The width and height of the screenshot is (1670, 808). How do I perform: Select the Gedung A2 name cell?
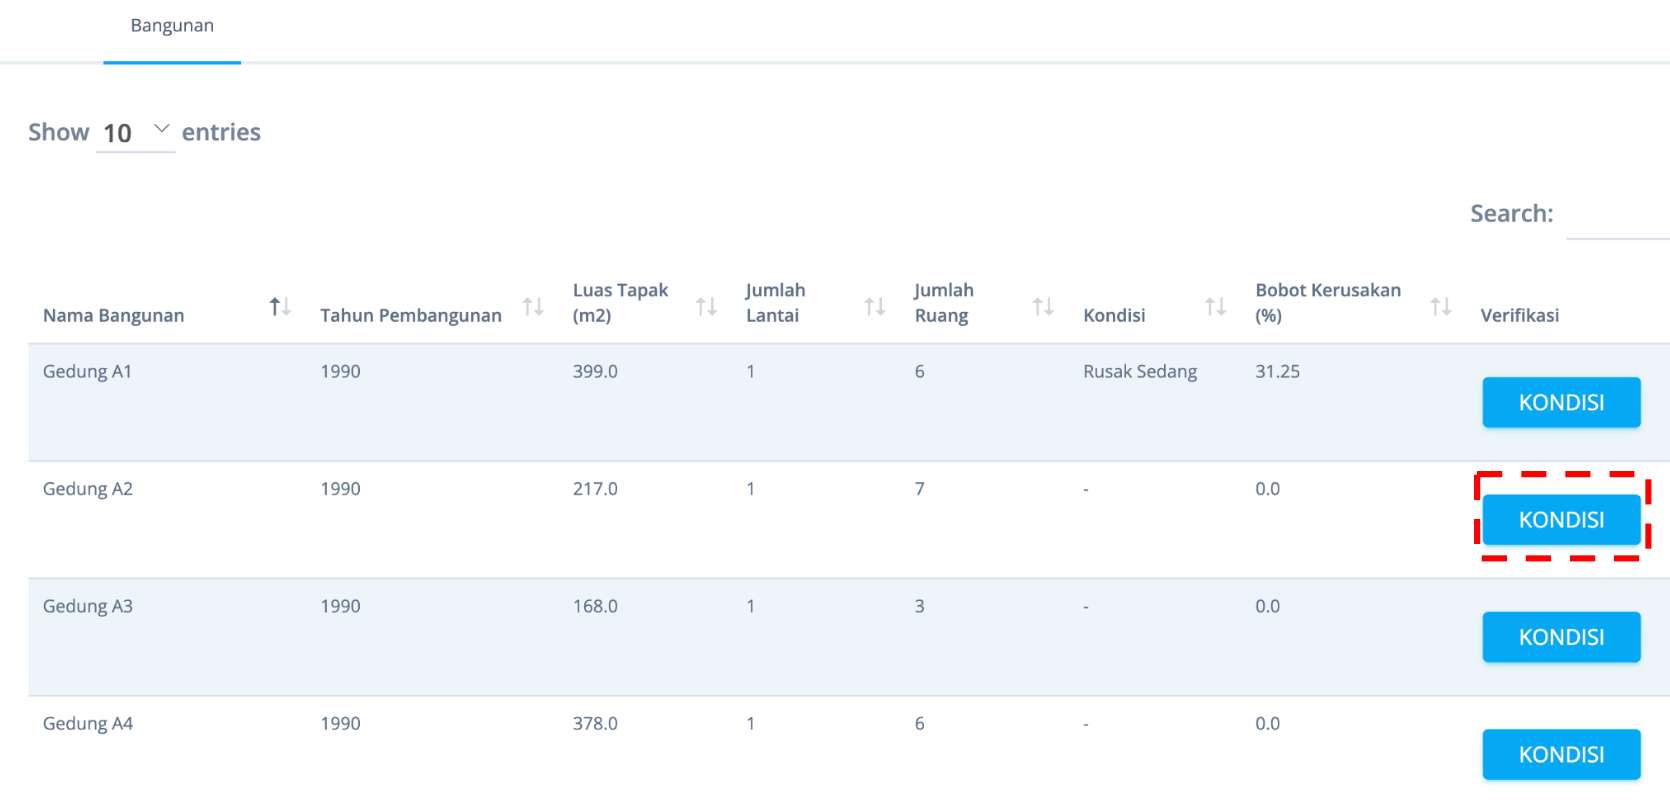pyautogui.click(x=88, y=489)
